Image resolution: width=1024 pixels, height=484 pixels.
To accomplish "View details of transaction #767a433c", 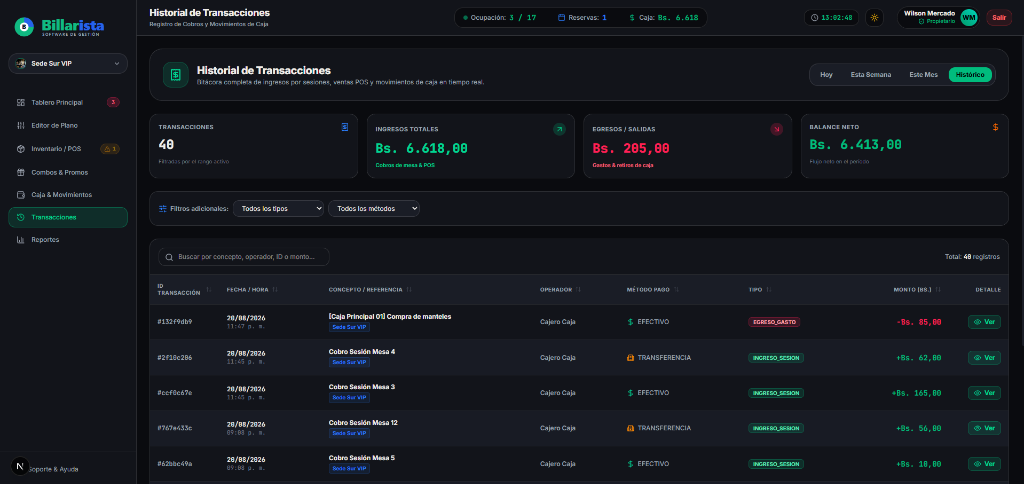I will [x=984, y=428].
